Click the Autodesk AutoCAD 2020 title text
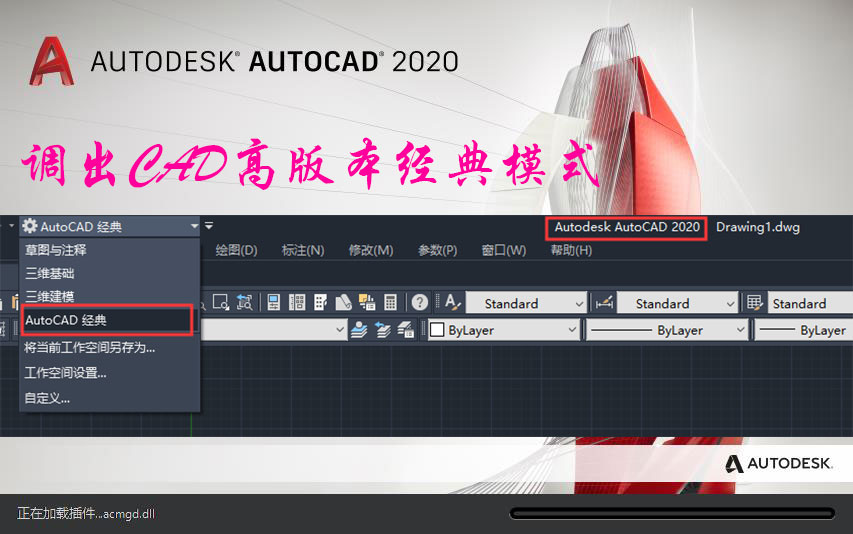The image size is (853, 534). coord(627,227)
